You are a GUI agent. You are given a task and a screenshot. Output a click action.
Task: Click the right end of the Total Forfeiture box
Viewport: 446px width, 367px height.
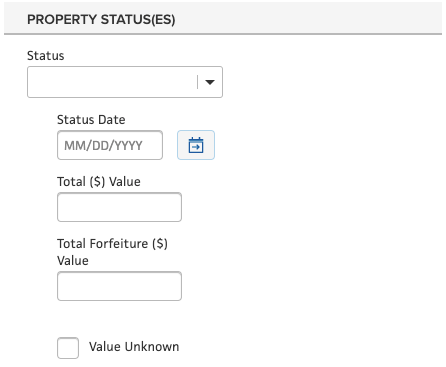click(173, 286)
